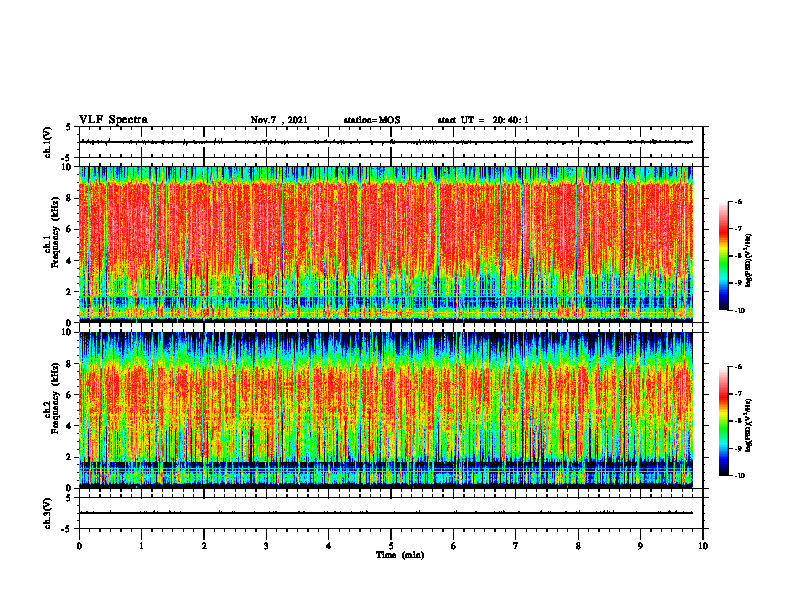The width and height of the screenshot is (792, 612).
Task: Click the 'Time (min)' x-axis label
Action: point(400,555)
